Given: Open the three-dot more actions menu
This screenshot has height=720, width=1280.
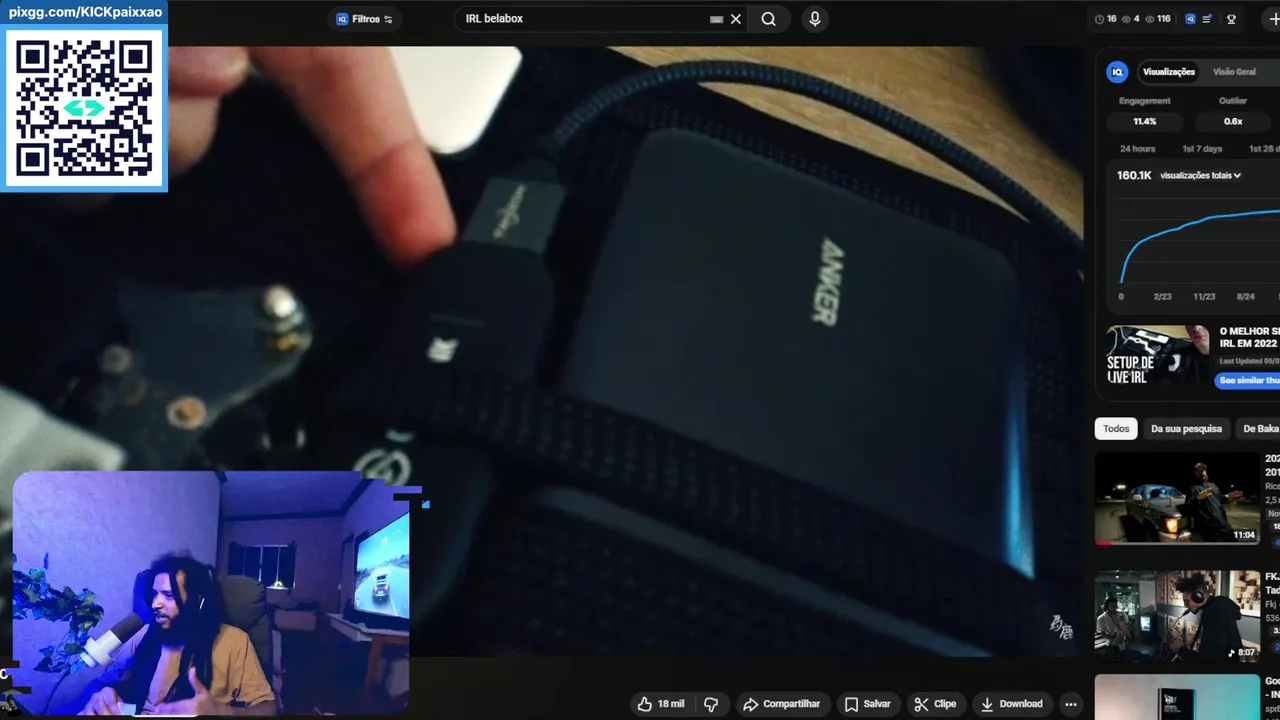Looking at the screenshot, I should [1071, 704].
